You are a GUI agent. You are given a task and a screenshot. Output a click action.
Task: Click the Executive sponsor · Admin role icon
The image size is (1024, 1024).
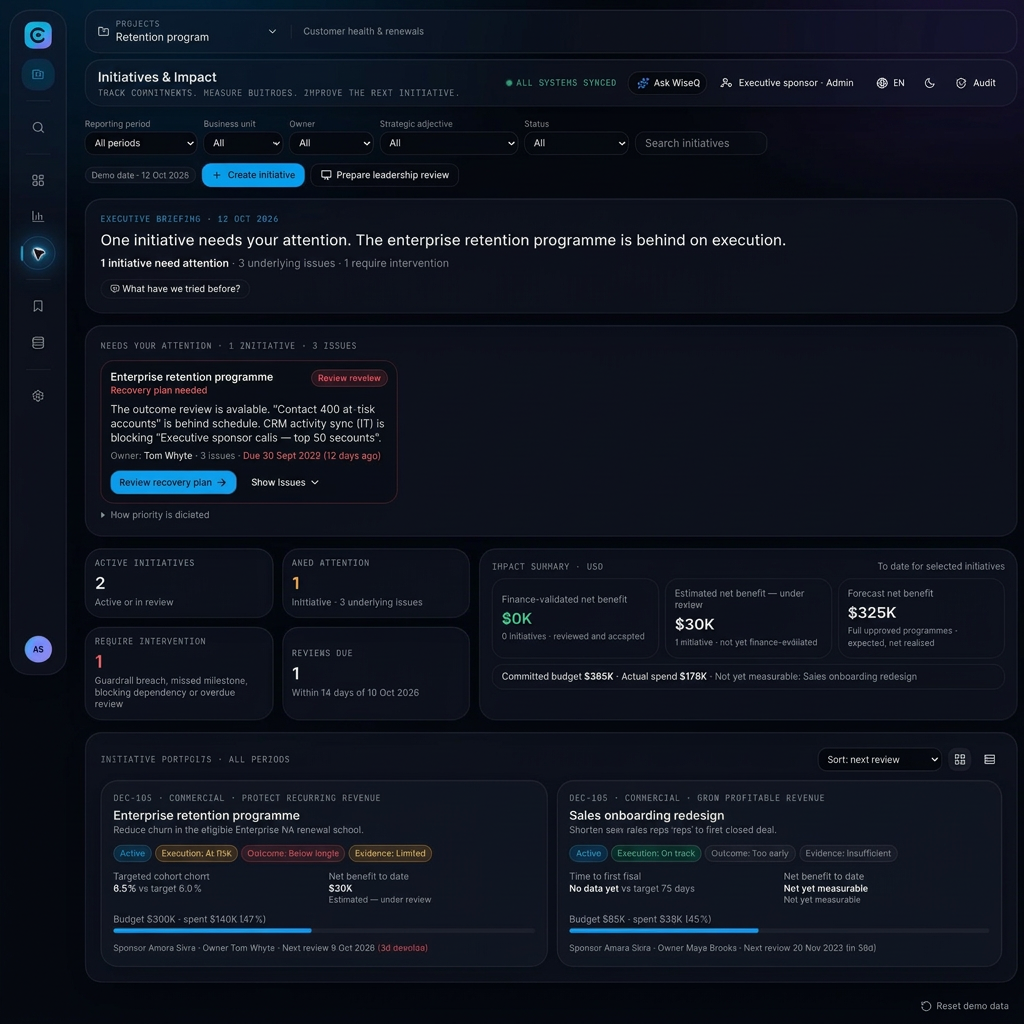pyautogui.click(x=726, y=83)
